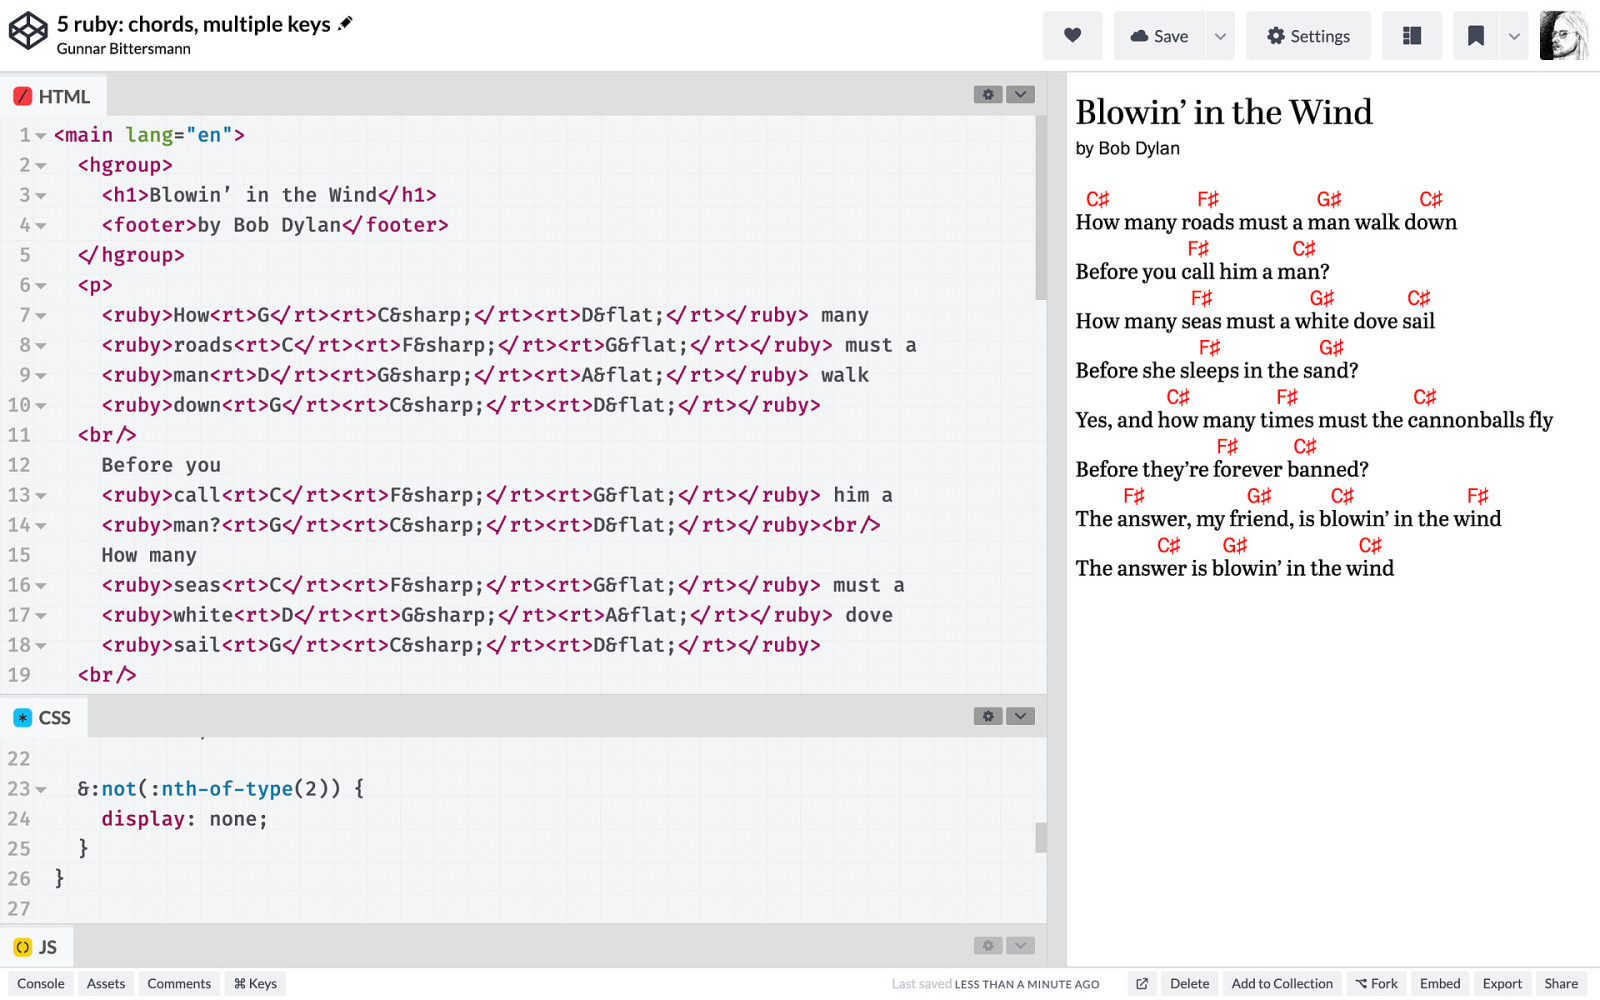
Task: Select the CSS editor tab
Action: click(x=43, y=717)
